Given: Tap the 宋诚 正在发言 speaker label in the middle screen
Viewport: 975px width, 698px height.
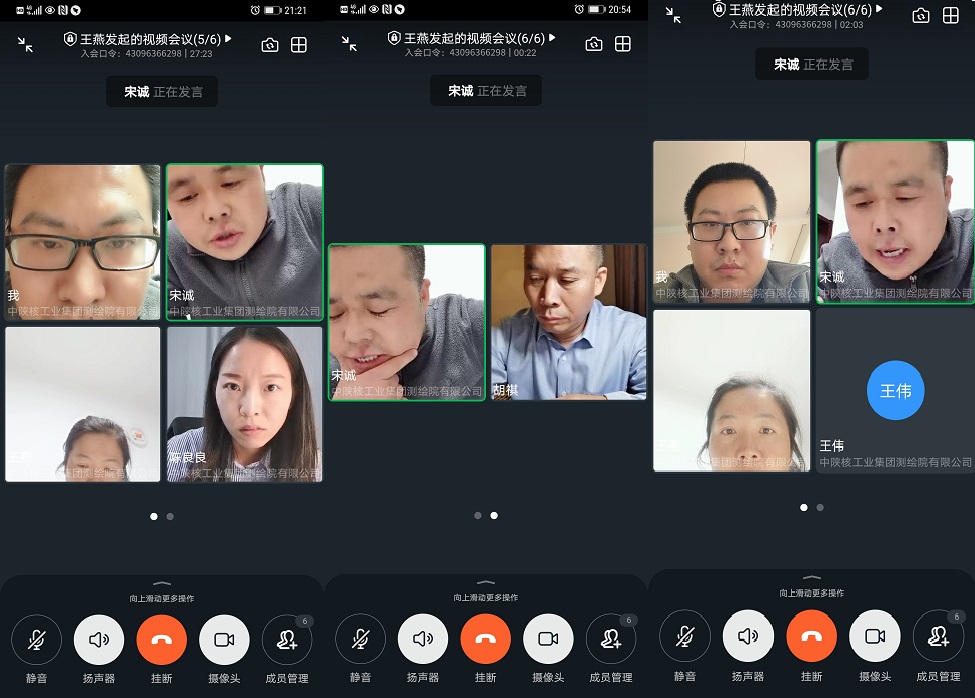Looking at the screenshot, I should [486, 90].
